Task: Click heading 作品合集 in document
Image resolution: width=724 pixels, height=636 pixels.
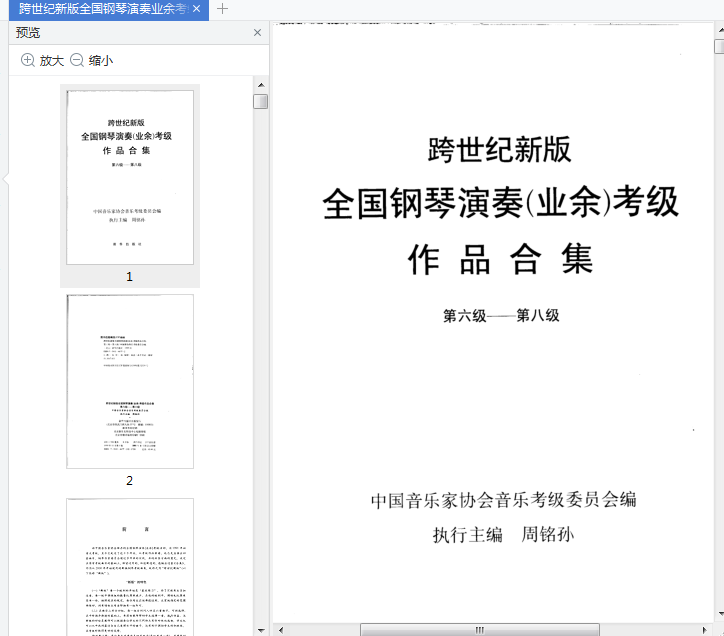Action: pos(501,260)
